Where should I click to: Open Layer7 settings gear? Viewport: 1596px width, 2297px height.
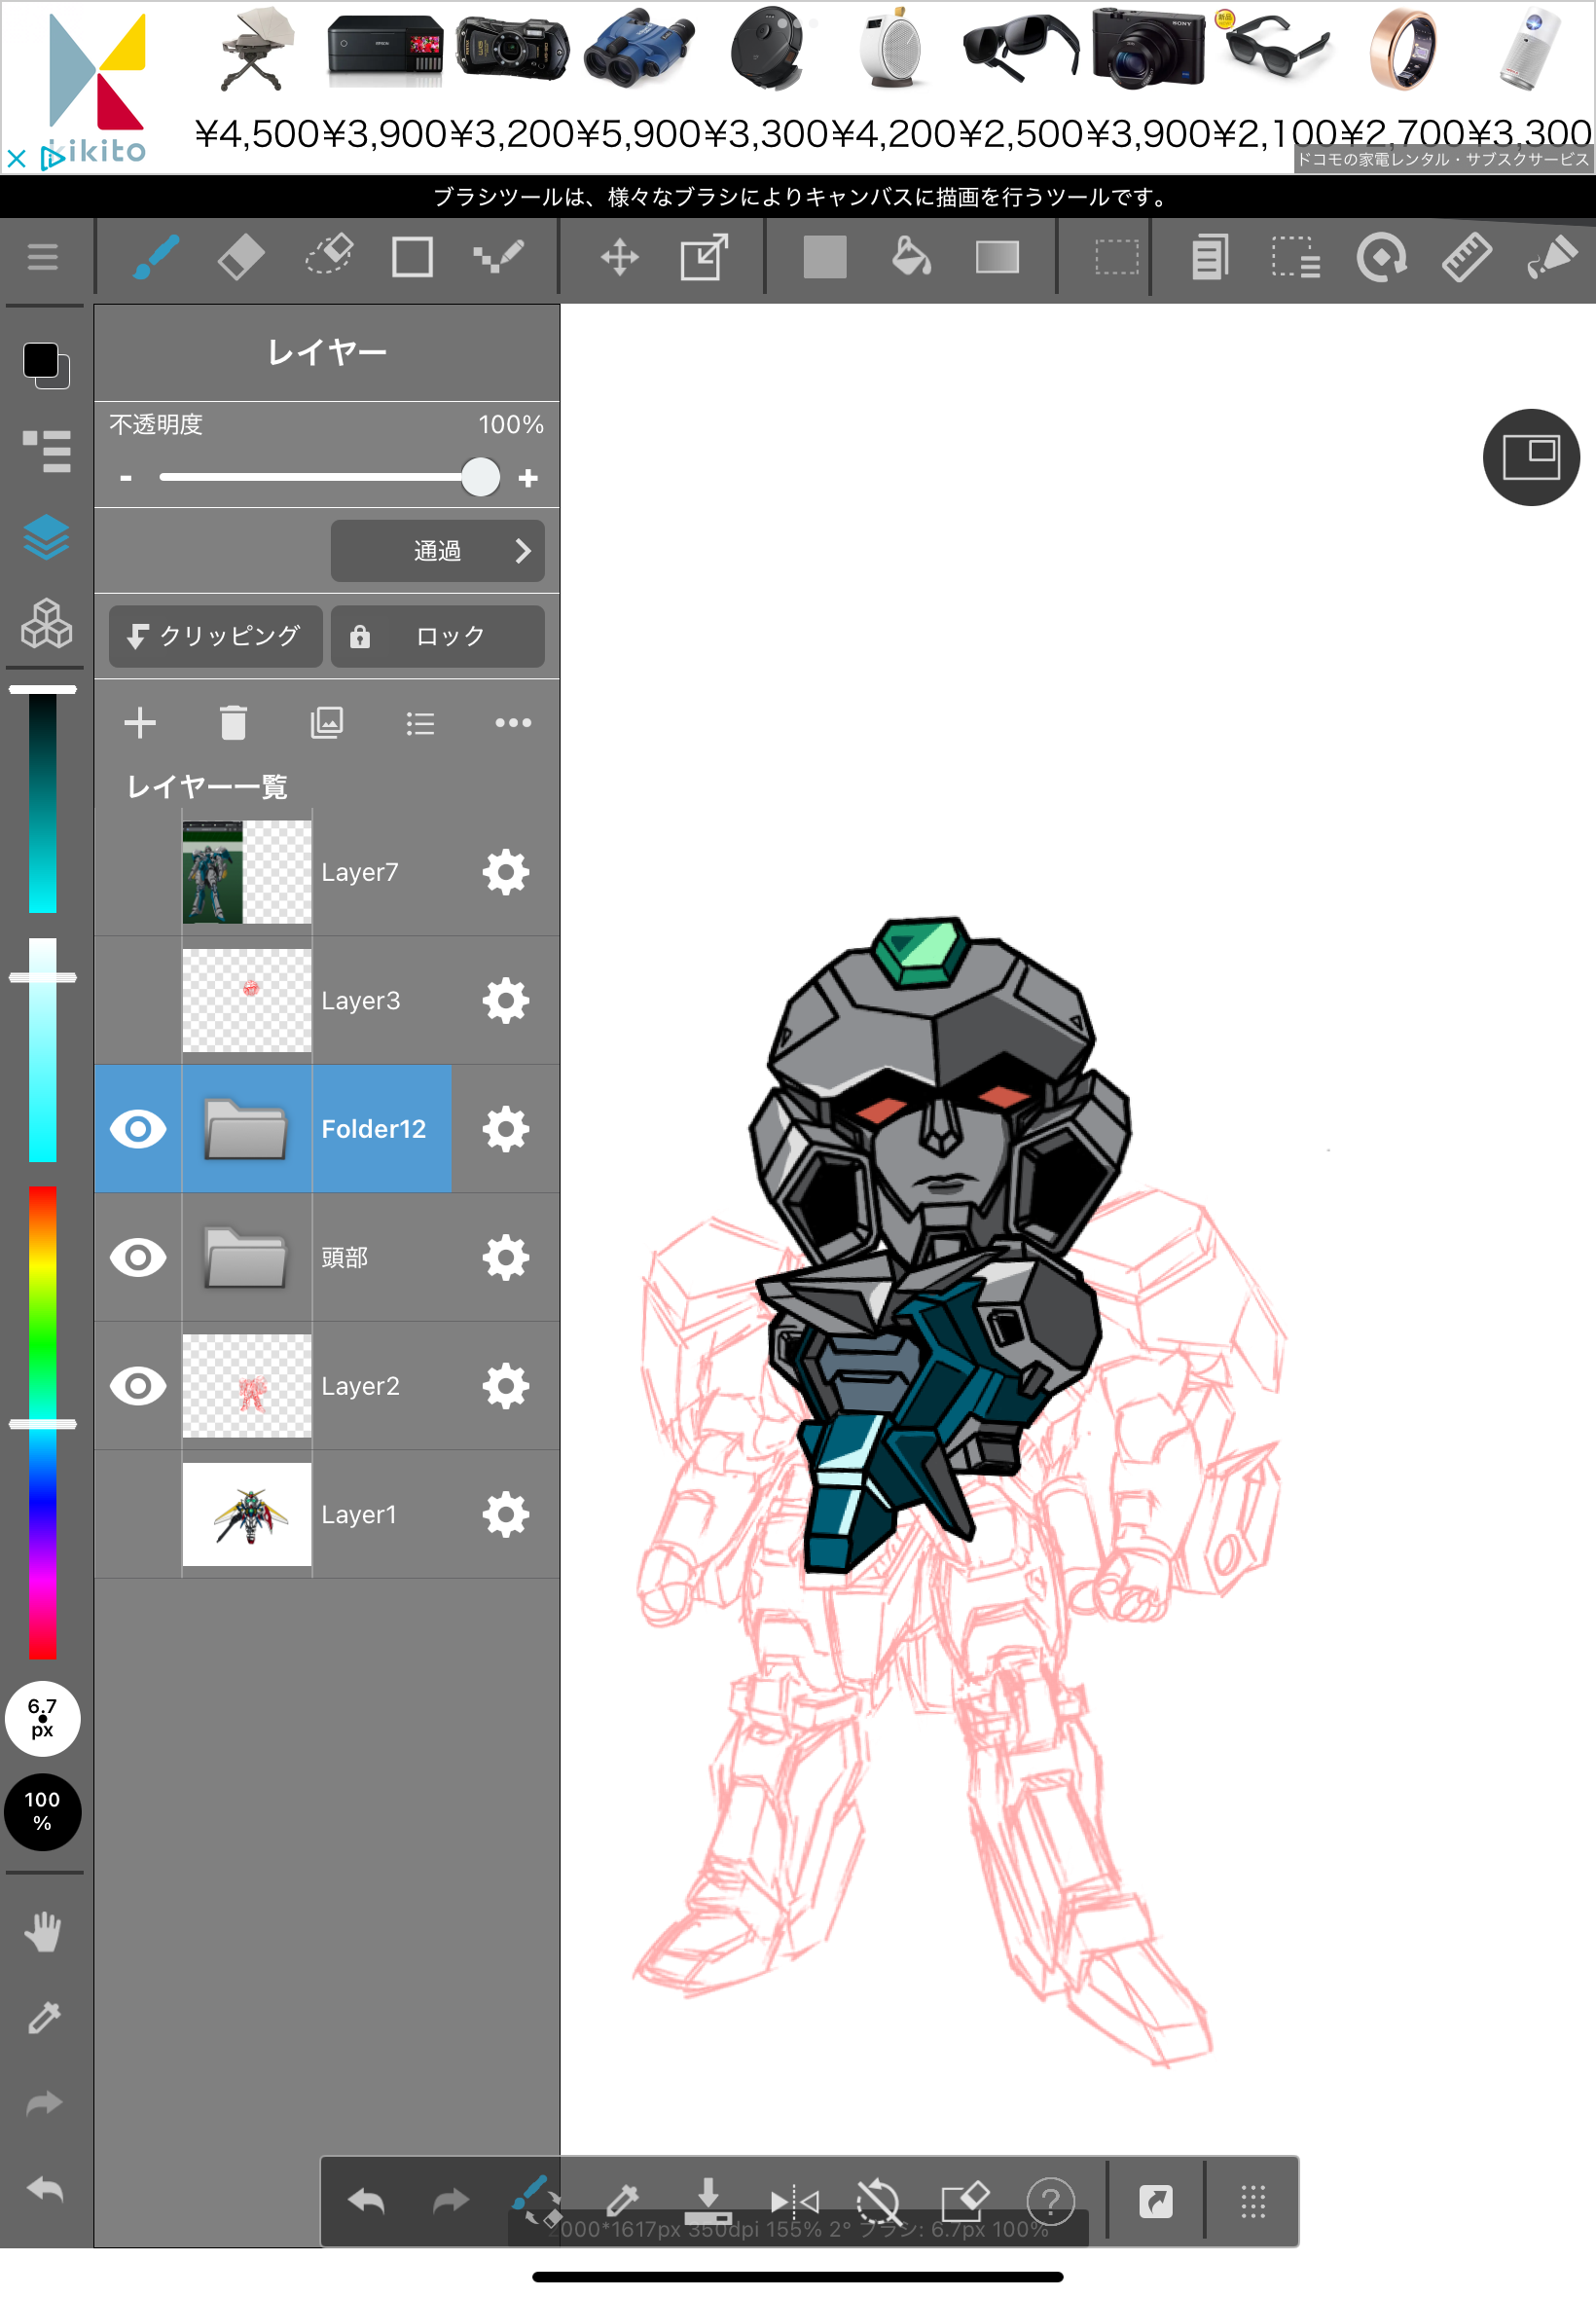tap(505, 873)
